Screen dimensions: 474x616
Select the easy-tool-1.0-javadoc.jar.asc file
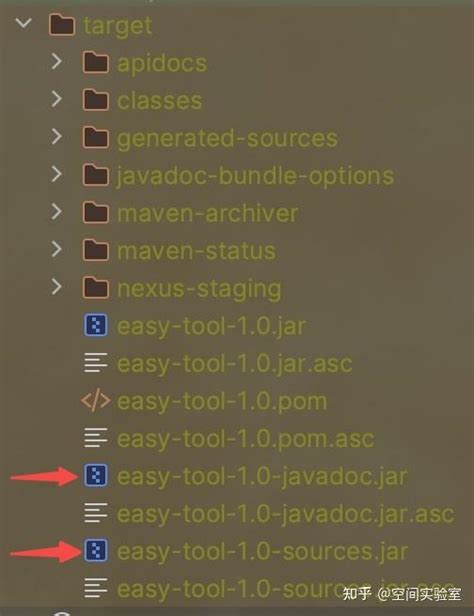point(285,514)
